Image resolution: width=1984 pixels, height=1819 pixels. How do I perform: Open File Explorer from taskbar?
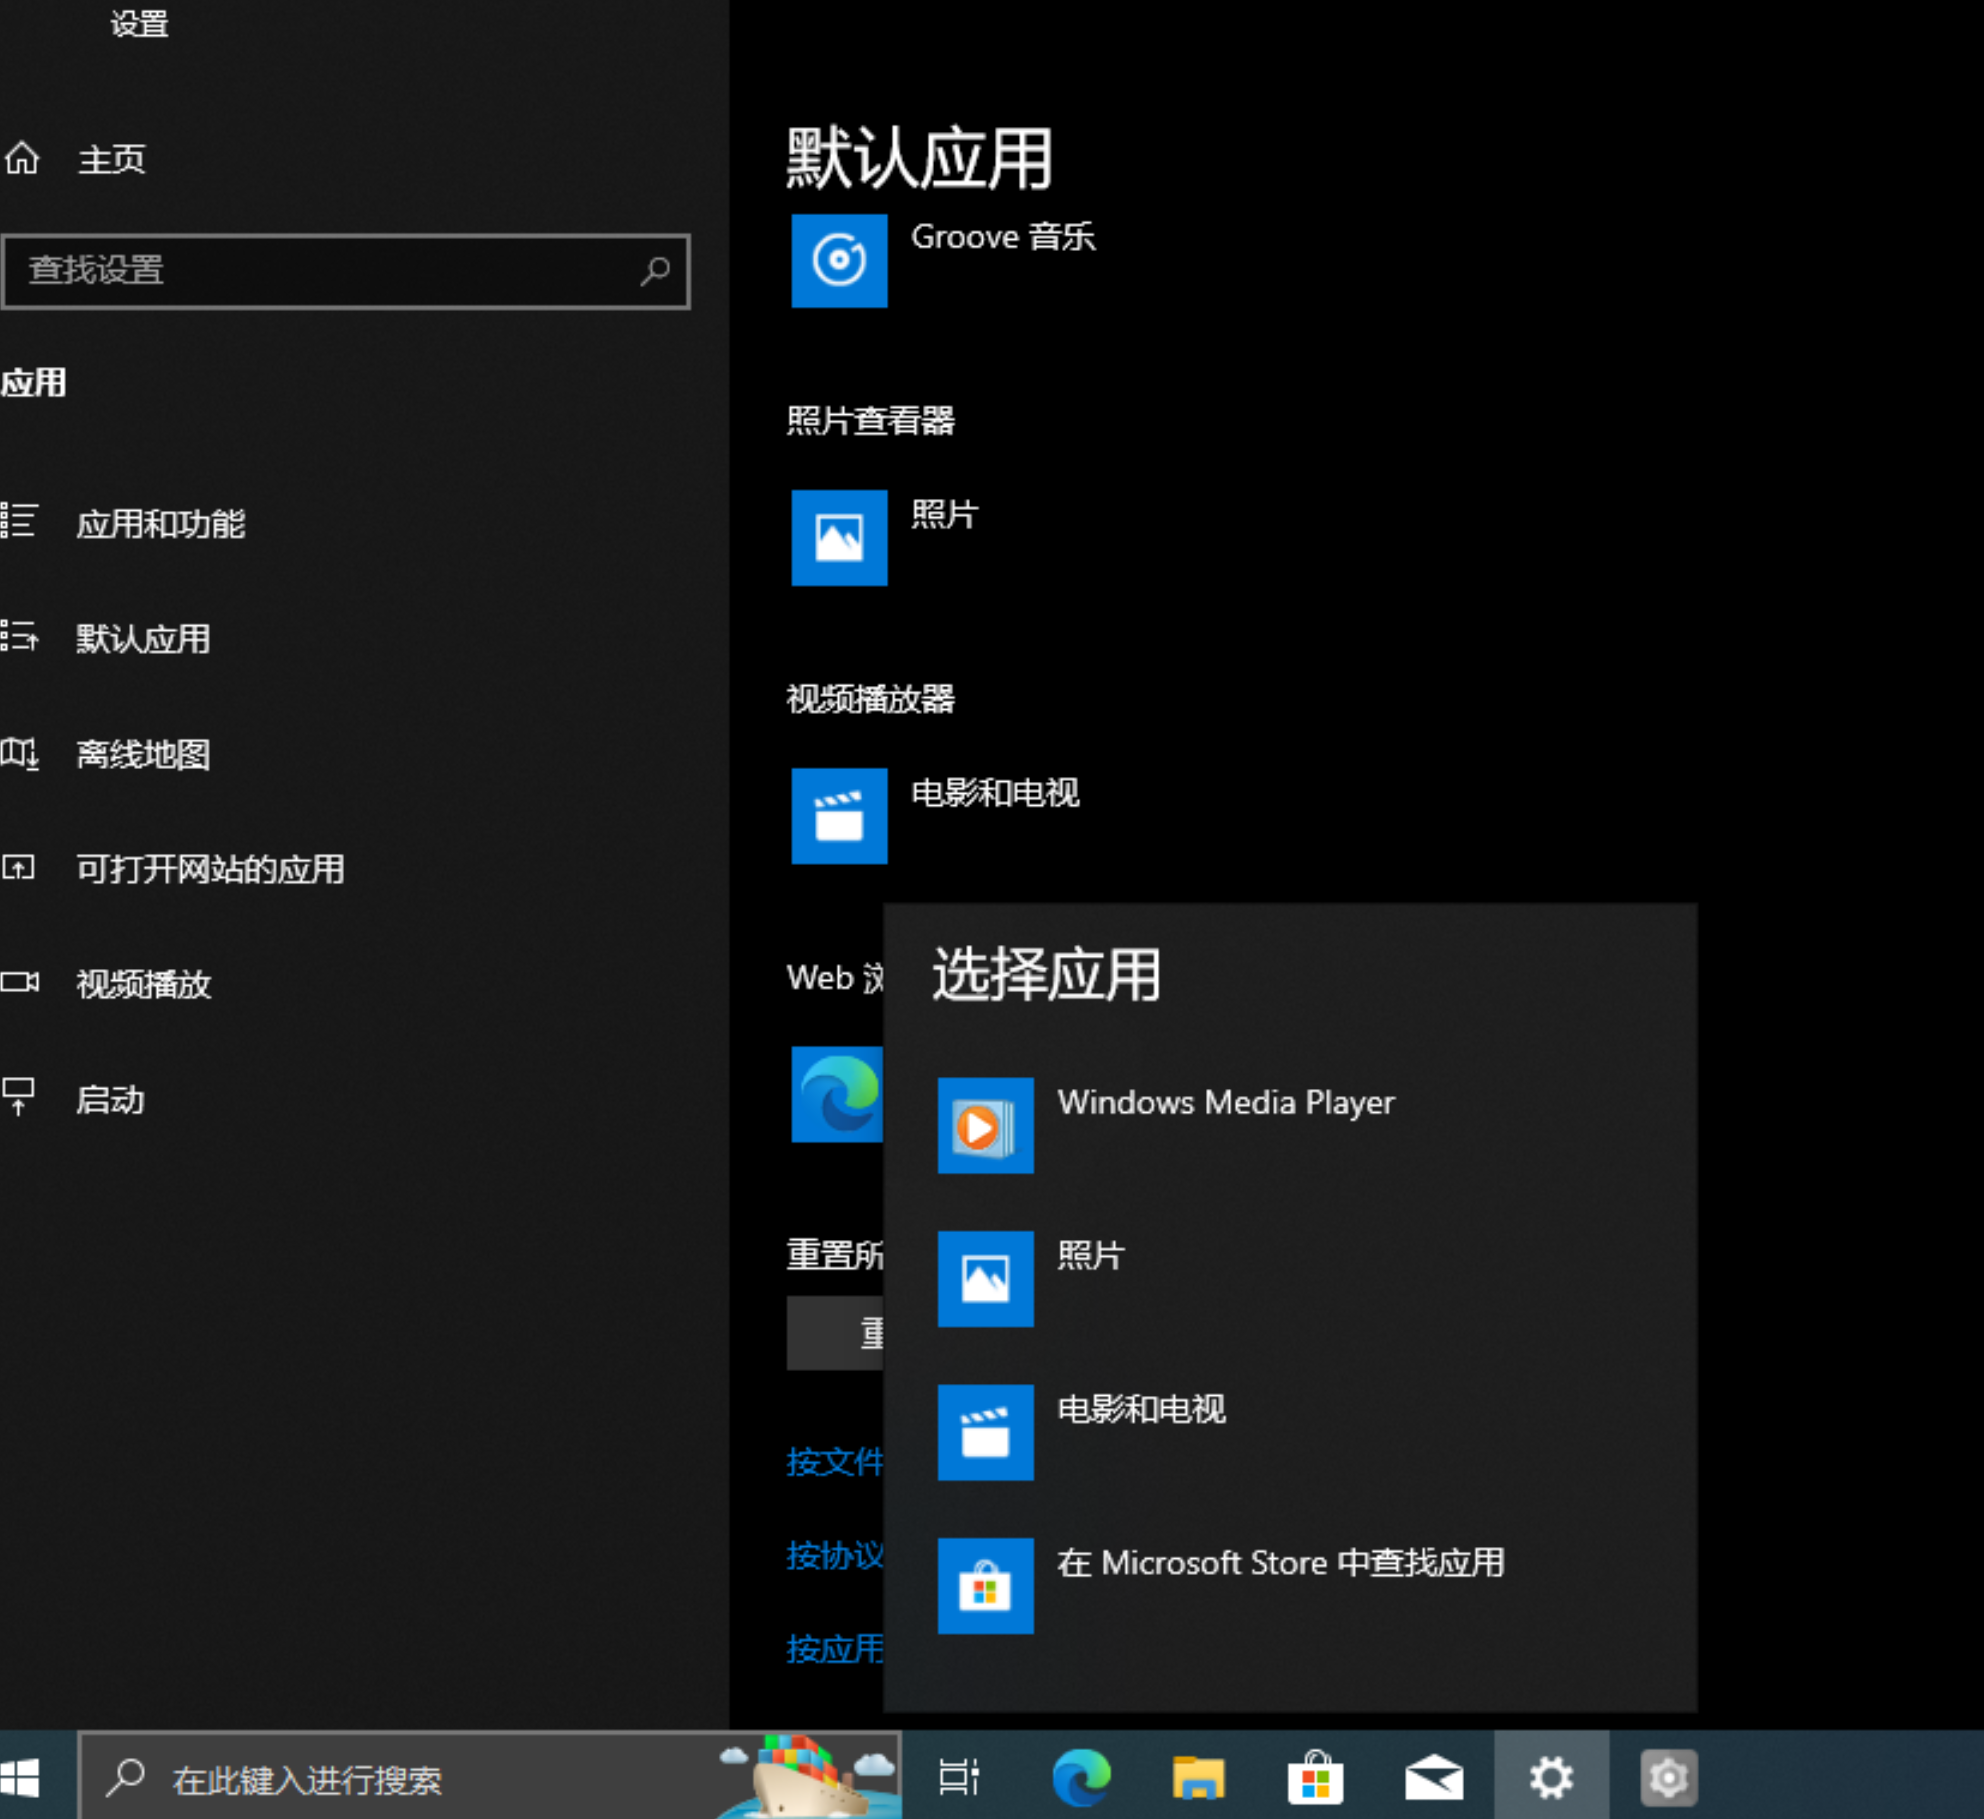coord(1198,1778)
